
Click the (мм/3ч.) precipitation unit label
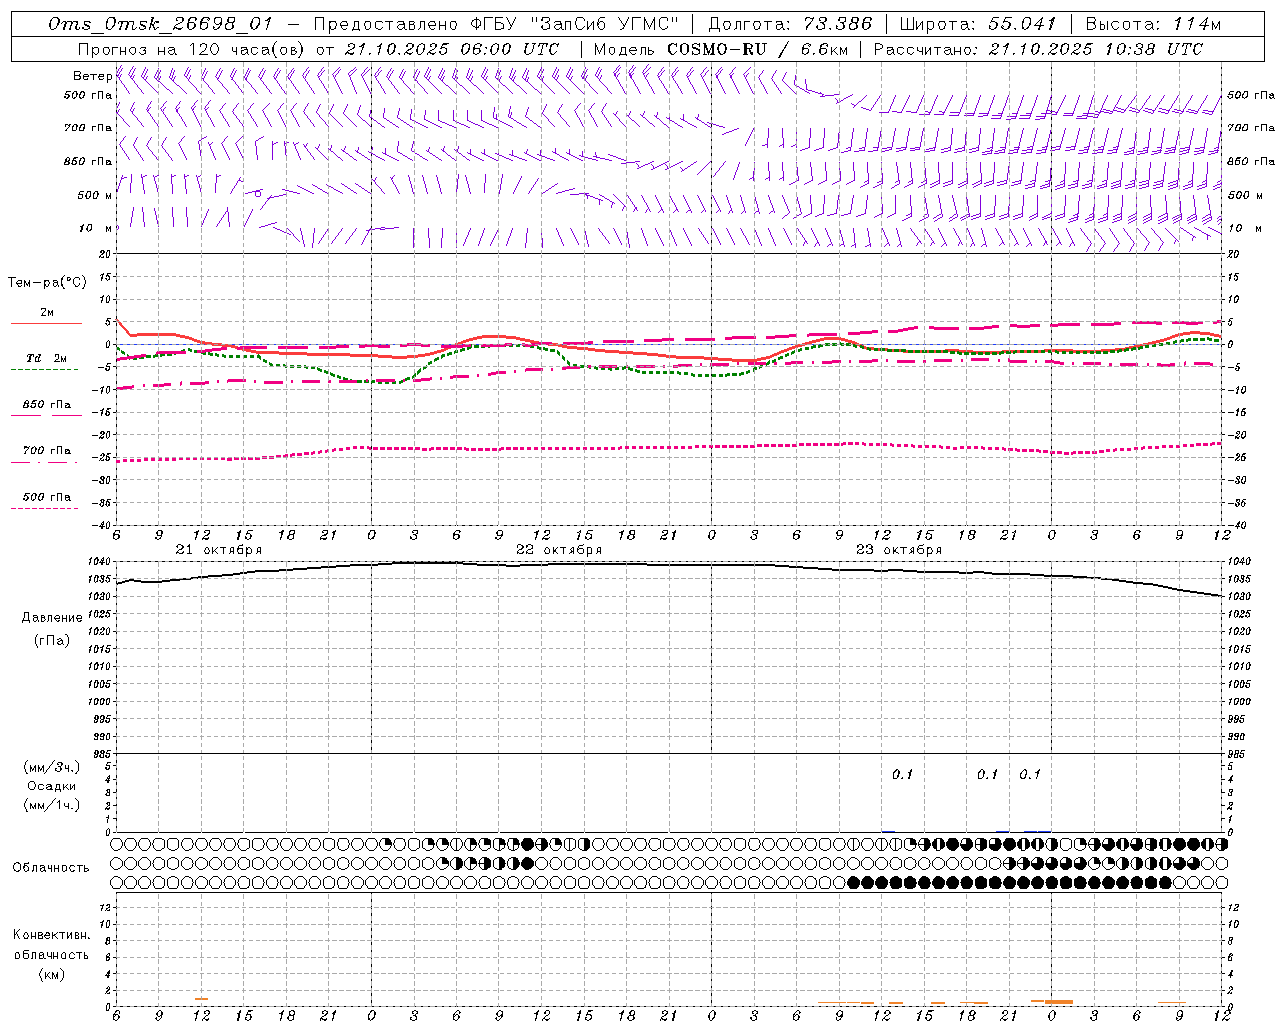click(52, 767)
